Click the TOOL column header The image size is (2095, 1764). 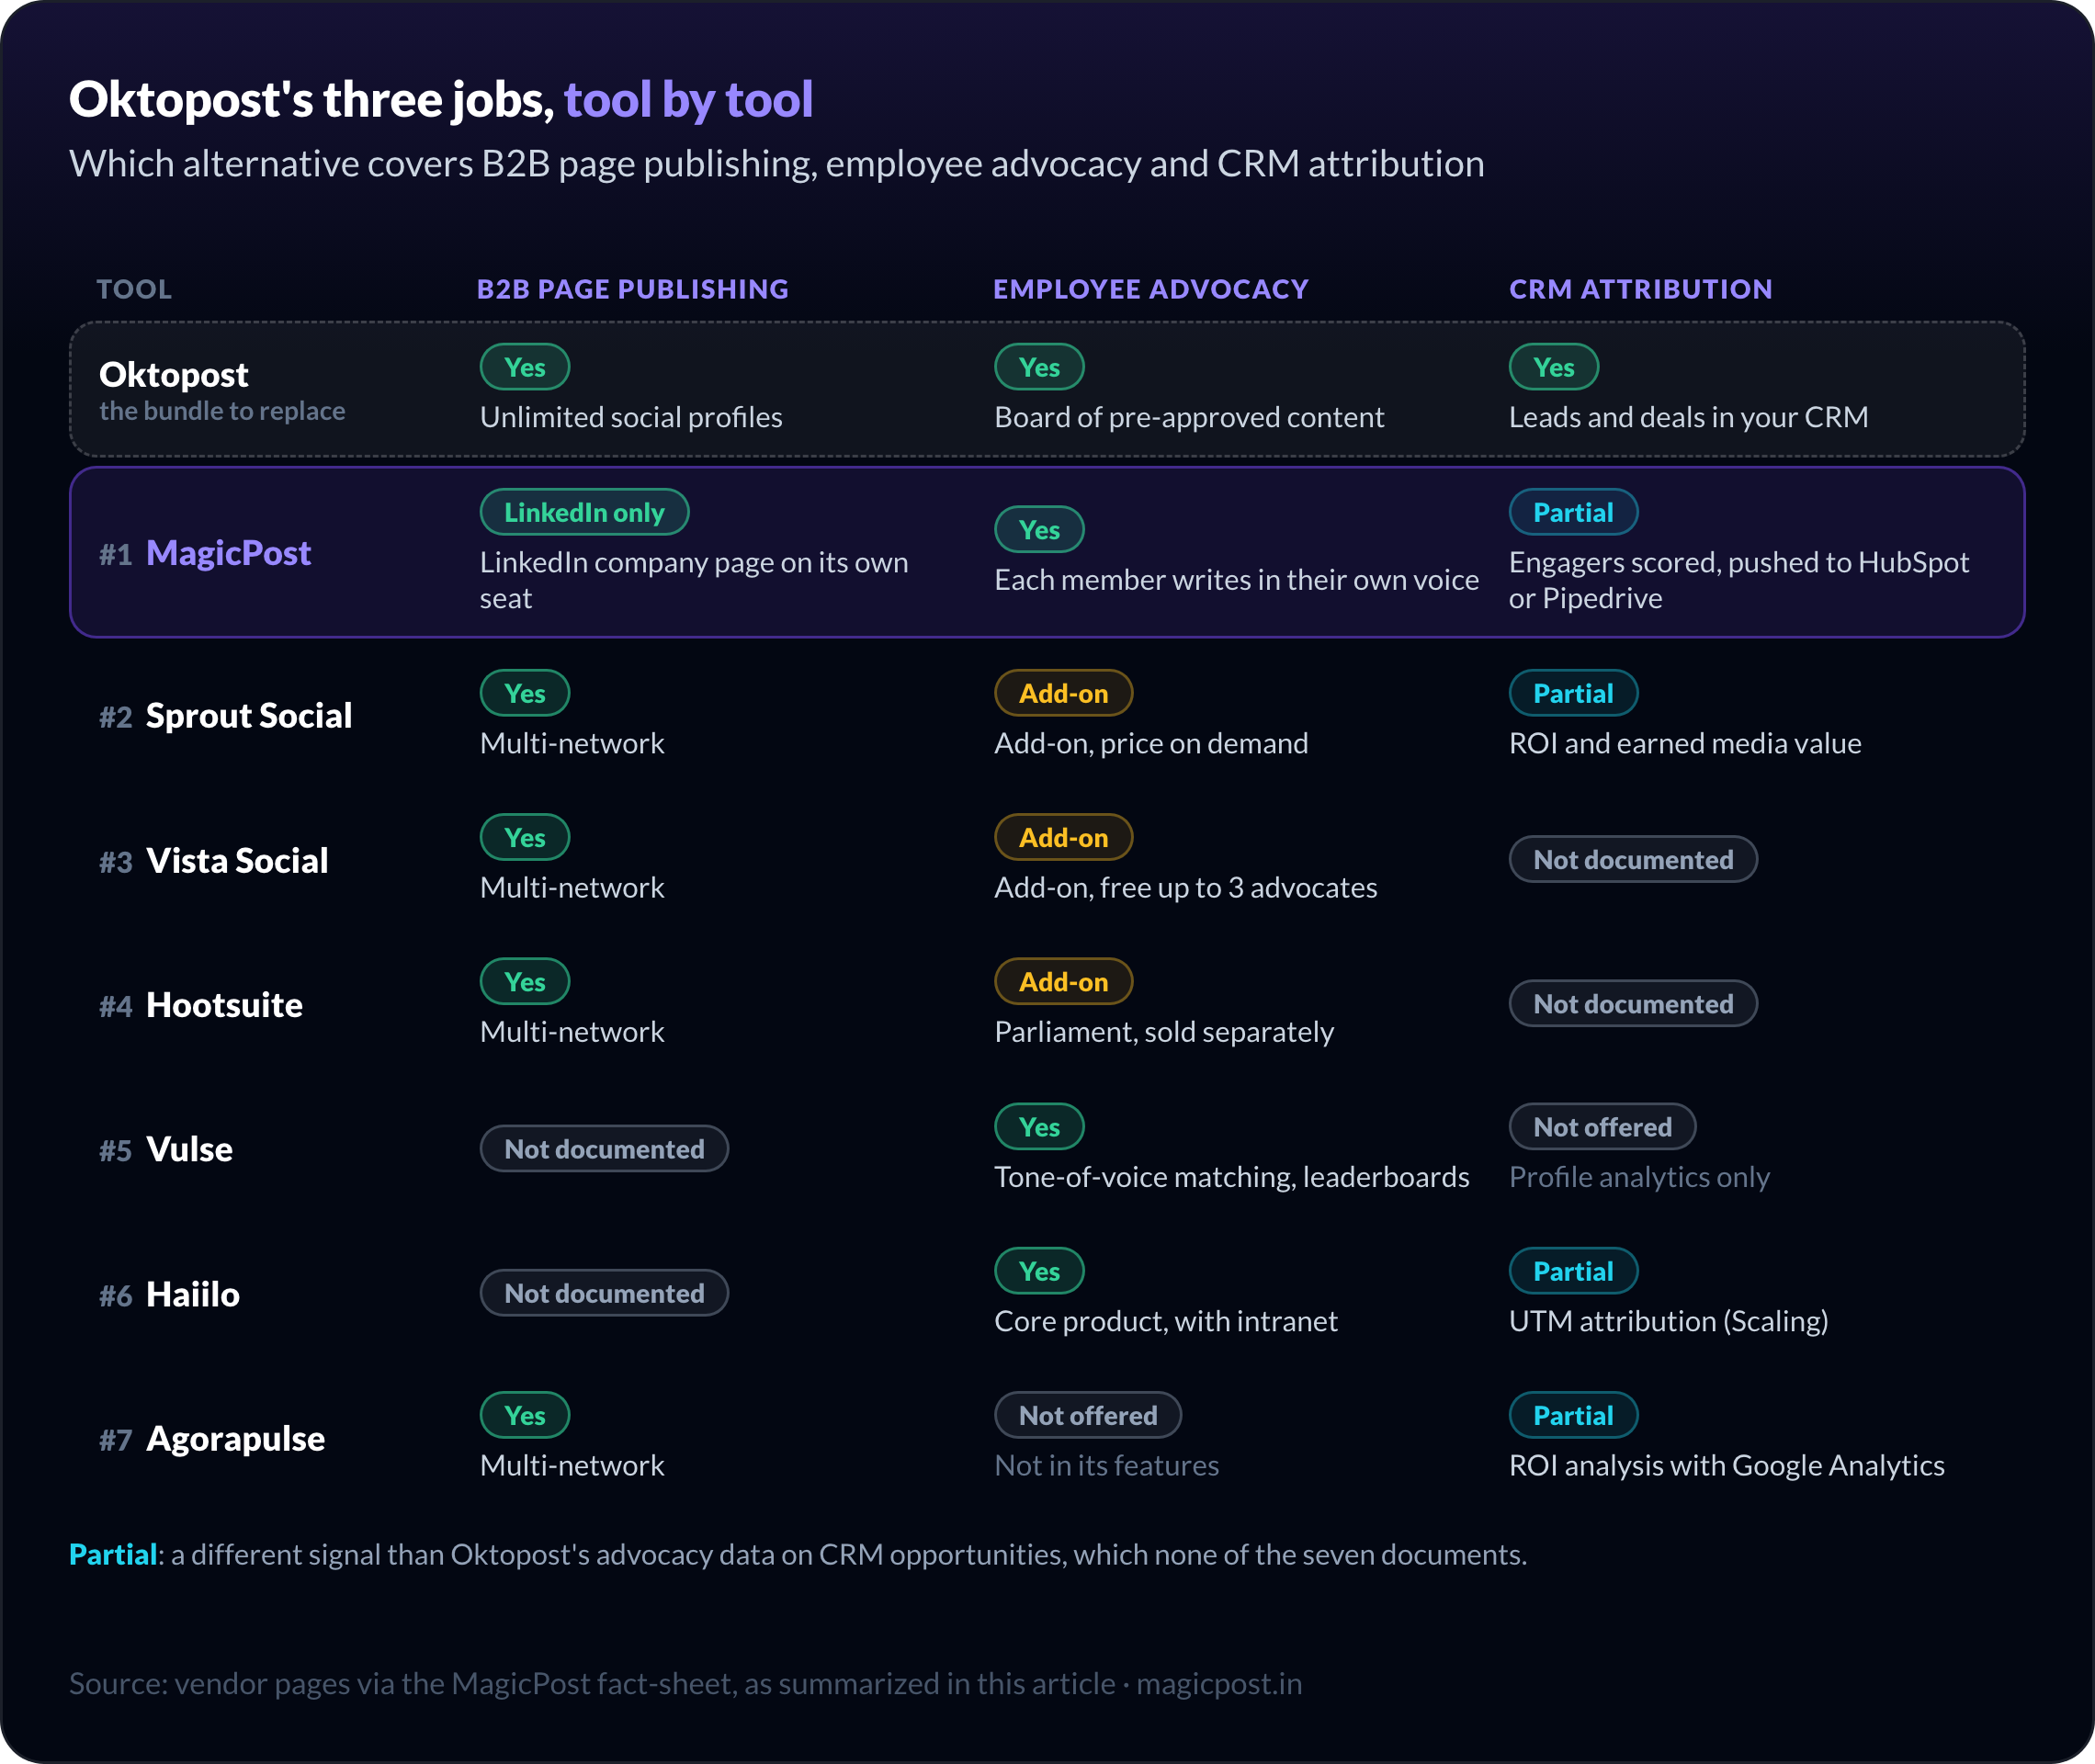pyautogui.click(x=134, y=289)
